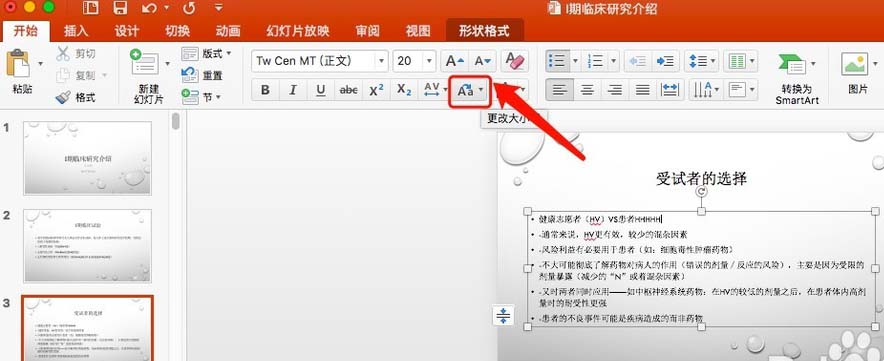Toggle Italic formatting
This screenshot has width=884, height=361.
[x=293, y=90]
